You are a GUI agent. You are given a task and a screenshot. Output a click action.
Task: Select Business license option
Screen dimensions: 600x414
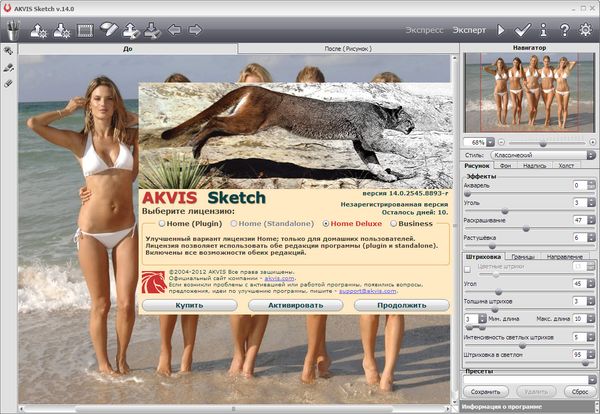393,223
